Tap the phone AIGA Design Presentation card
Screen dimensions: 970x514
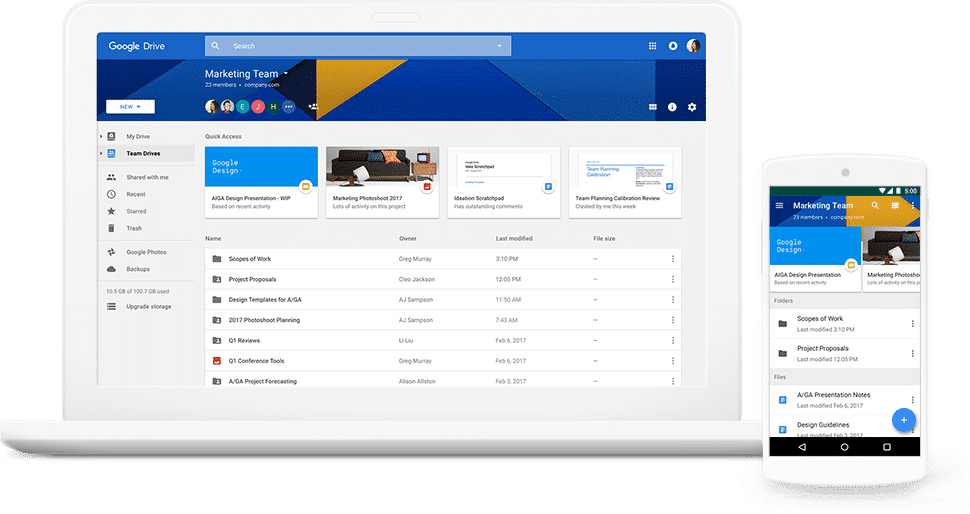pyautogui.click(x=815, y=259)
